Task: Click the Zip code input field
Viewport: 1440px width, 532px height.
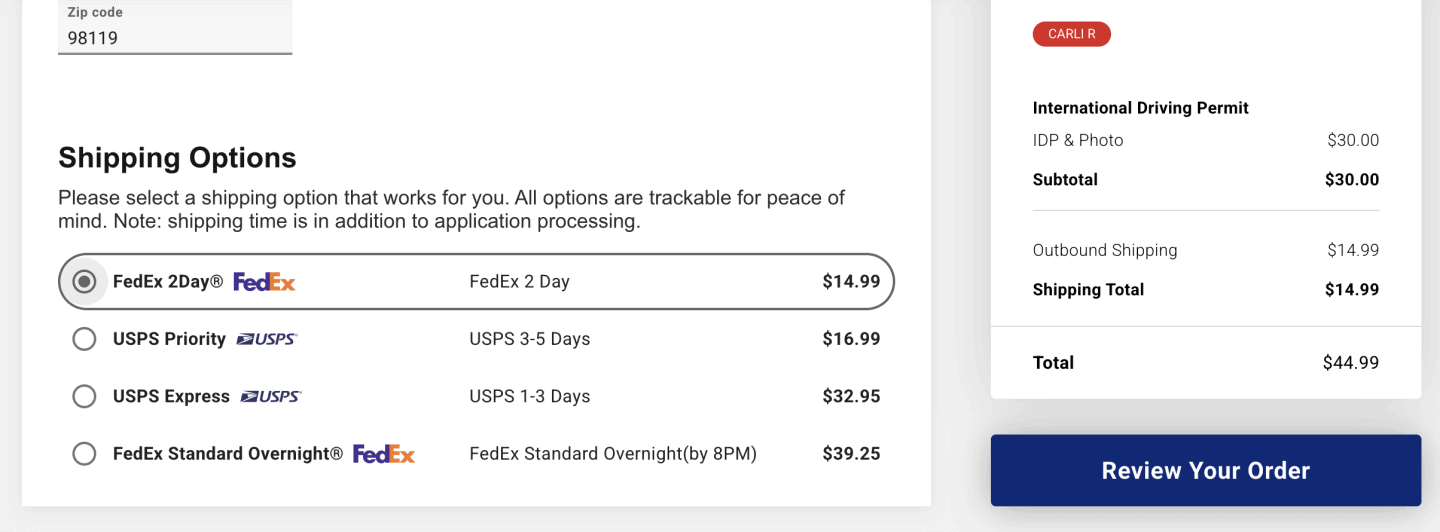Action: pyautogui.click(x=175, y=38)
